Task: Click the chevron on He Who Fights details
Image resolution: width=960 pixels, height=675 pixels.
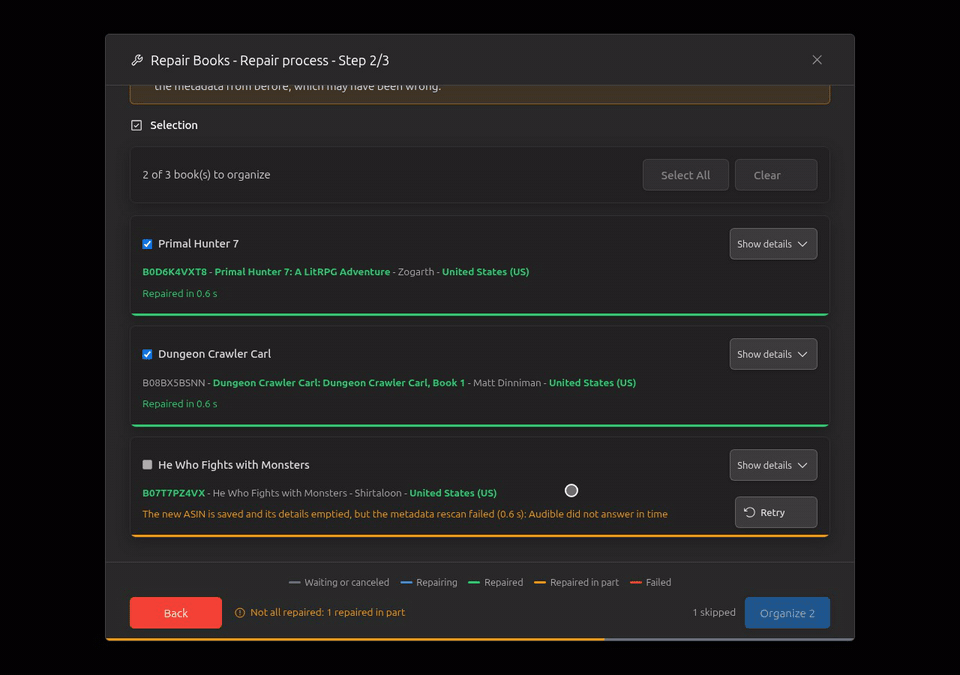Action: [803, 465]
